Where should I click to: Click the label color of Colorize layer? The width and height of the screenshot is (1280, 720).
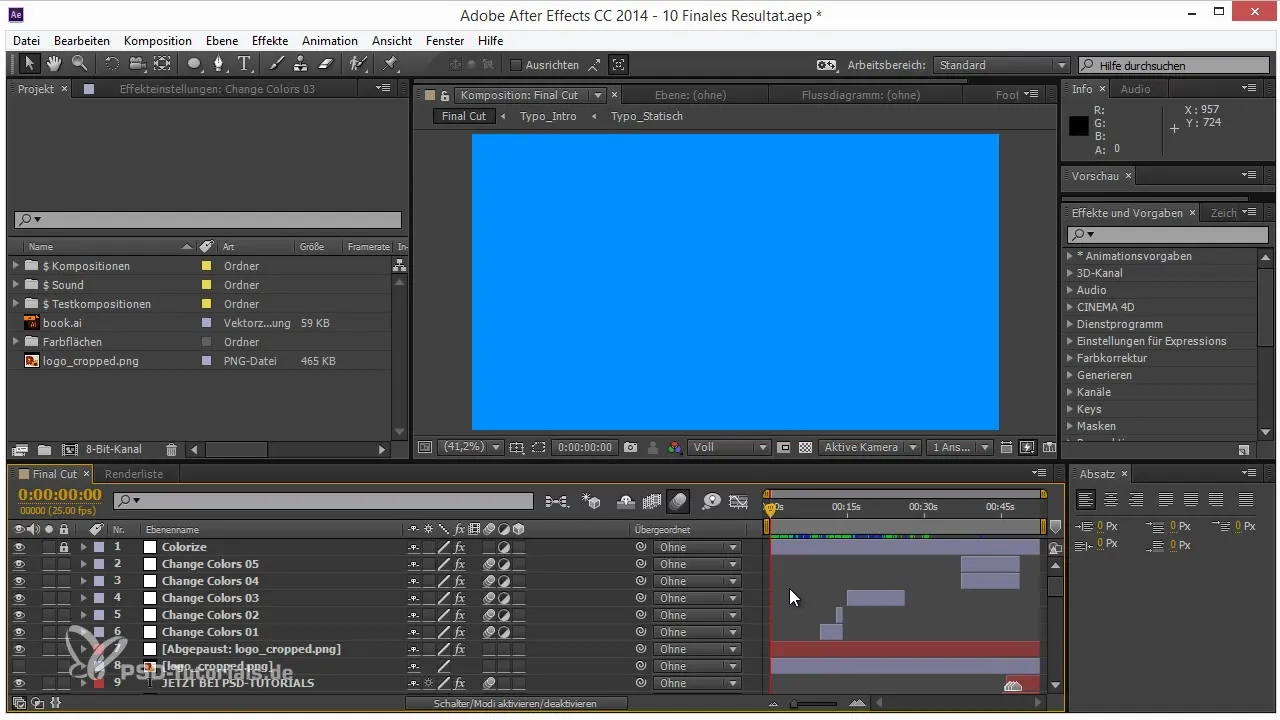99,547
